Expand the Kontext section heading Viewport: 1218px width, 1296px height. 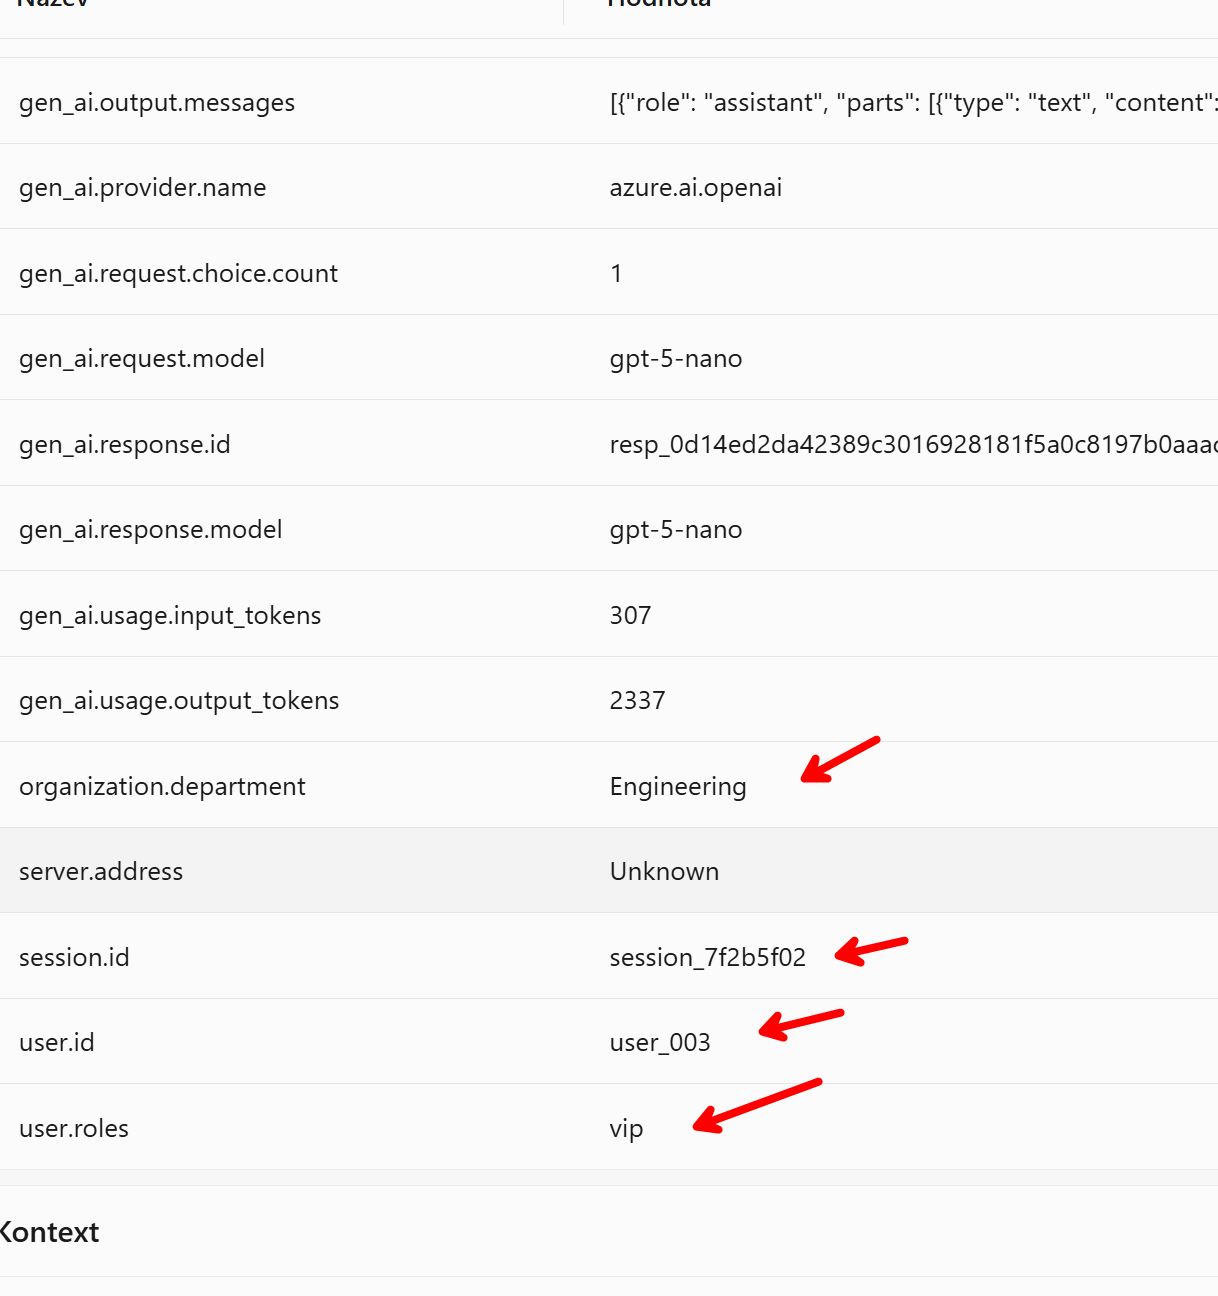pyautogui.click(x=50, y=1232)
